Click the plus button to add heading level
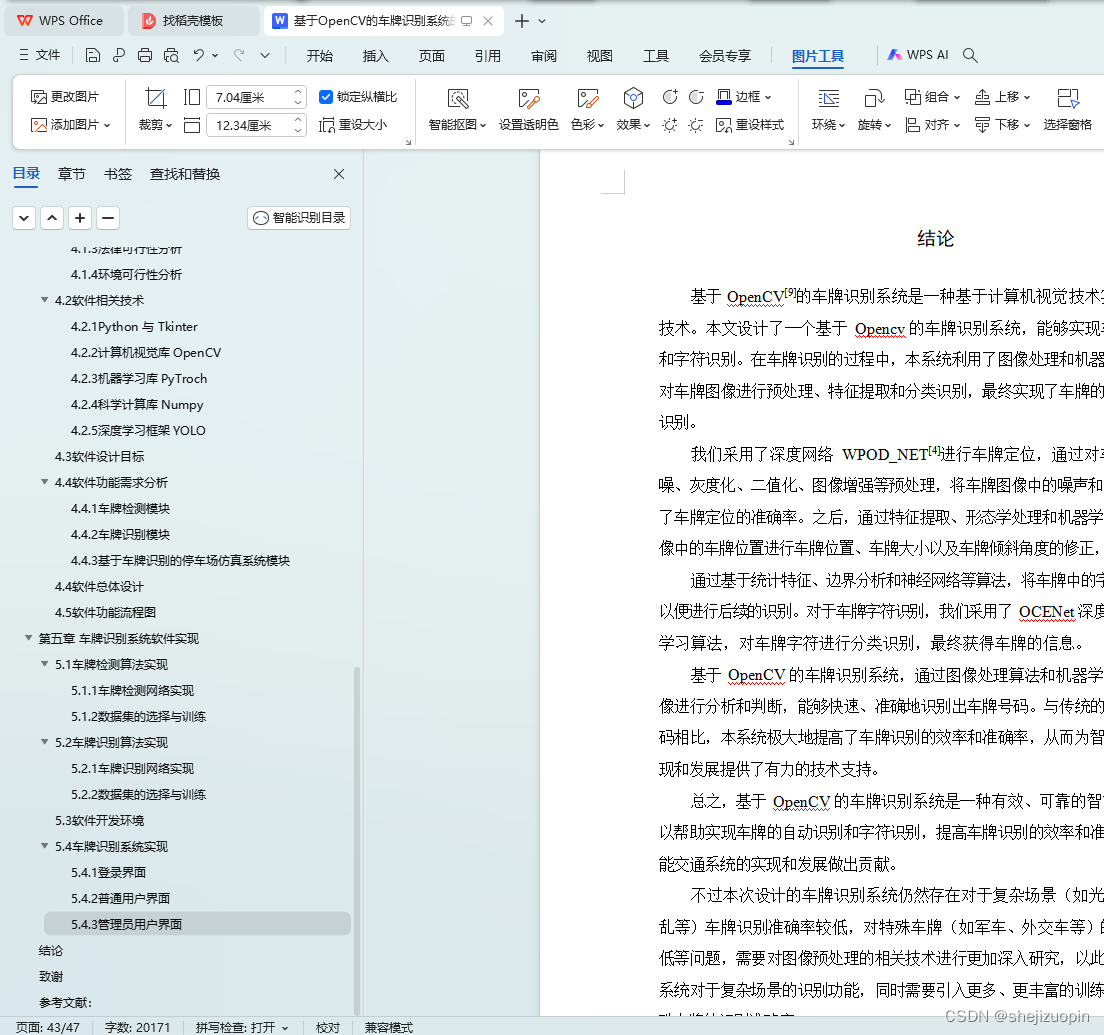Image resolution: width=1104 pixels, height=1035 pixels. (80, 218)
